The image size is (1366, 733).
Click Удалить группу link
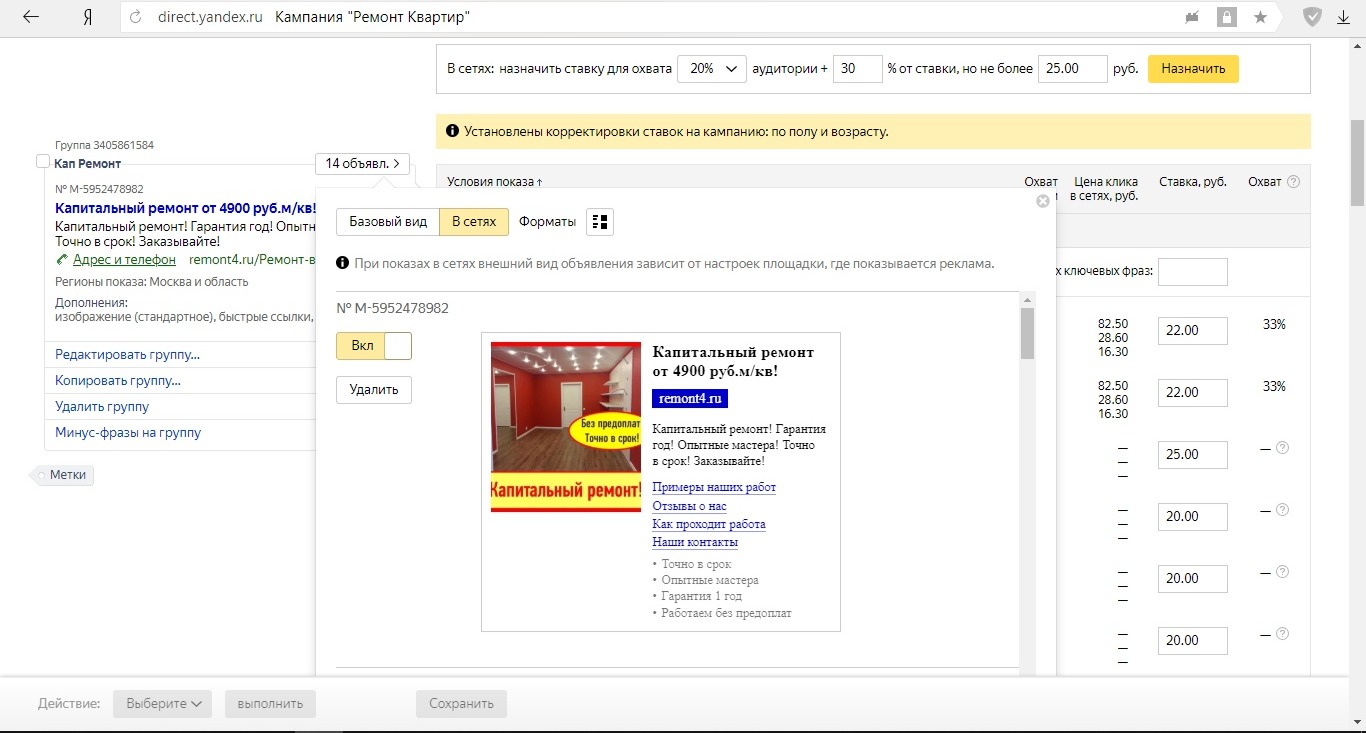[x=102, y=407]
